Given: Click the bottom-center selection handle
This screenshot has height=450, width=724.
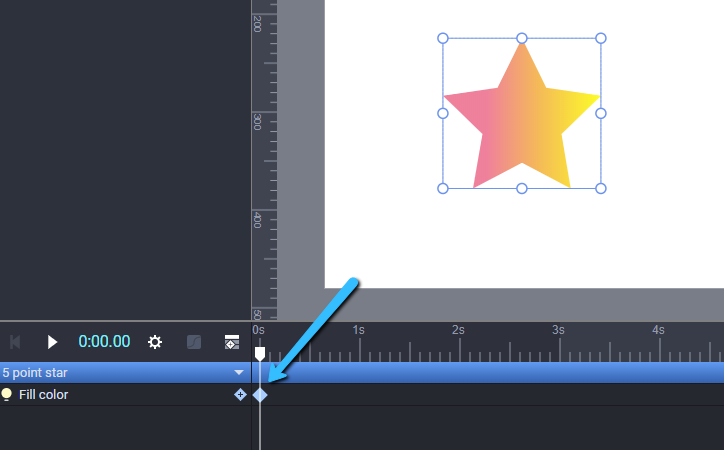Looking at the screenshot, I should tap(522, 188).
